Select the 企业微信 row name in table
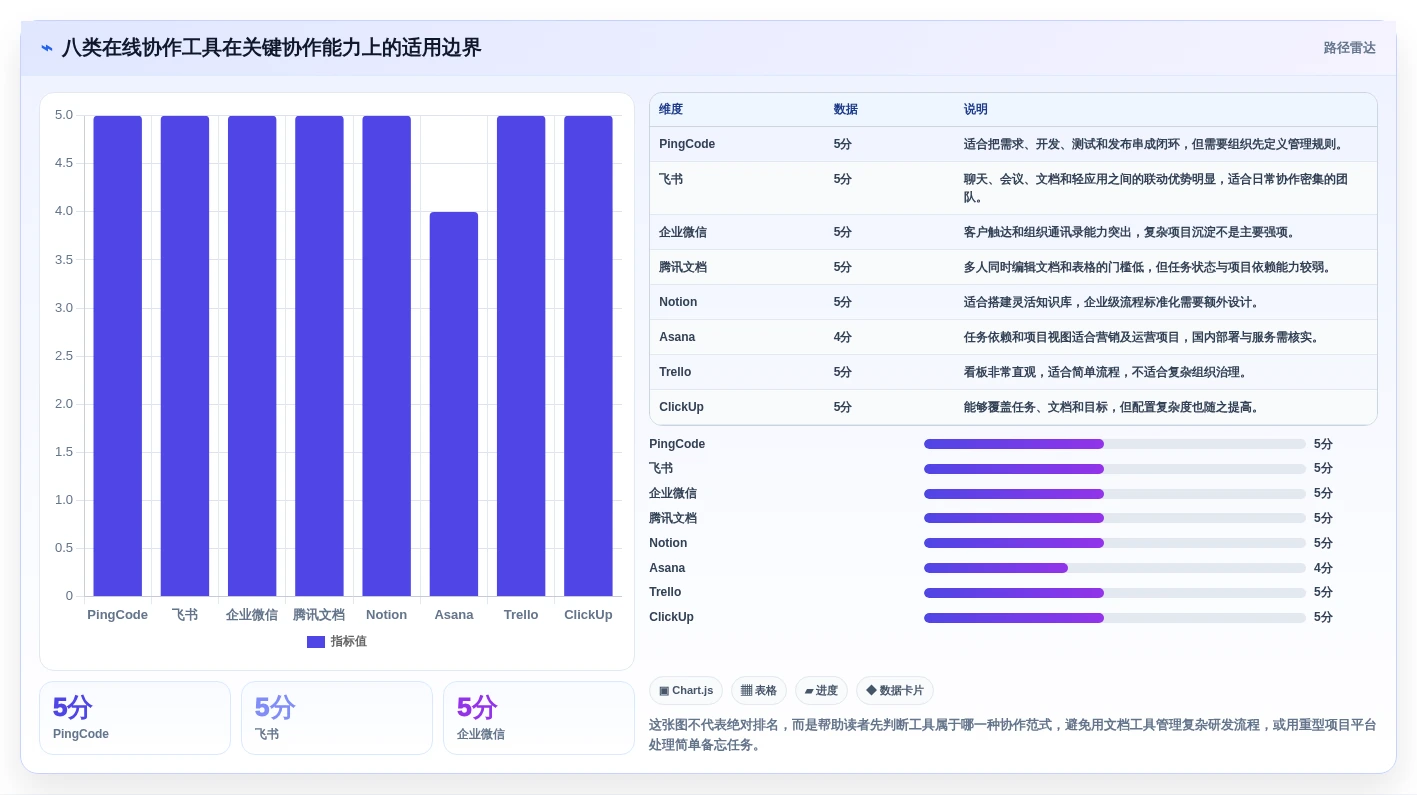Viewport: 1417px width, 795px height. click(683, 232)
